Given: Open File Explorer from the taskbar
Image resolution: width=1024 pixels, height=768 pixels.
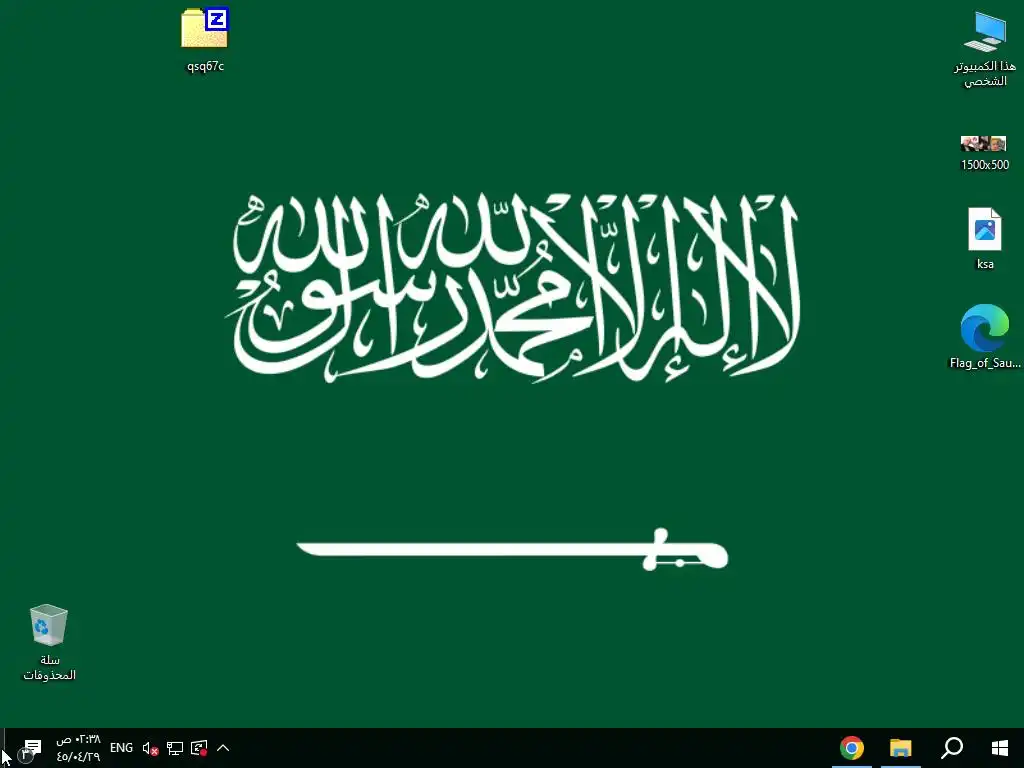Looking at the screenshot, I should (901, 748).
